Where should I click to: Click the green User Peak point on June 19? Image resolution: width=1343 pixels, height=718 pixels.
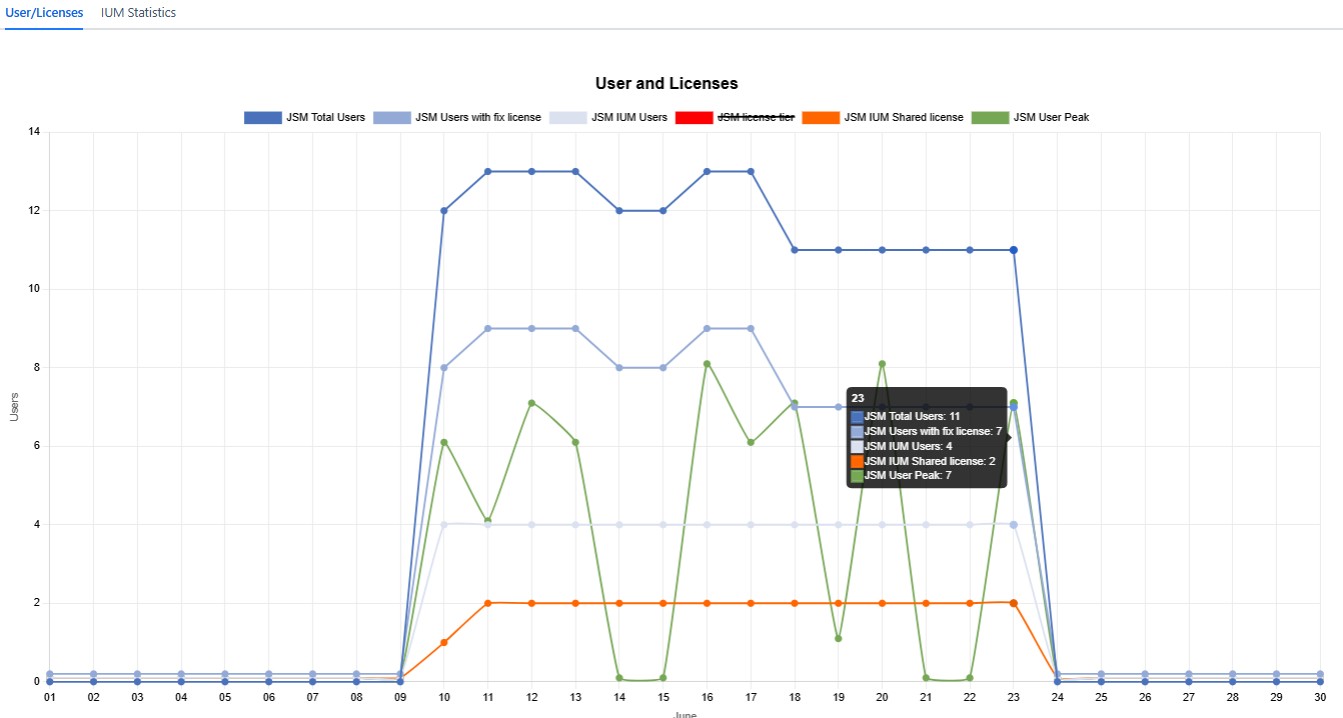point(838,638)
